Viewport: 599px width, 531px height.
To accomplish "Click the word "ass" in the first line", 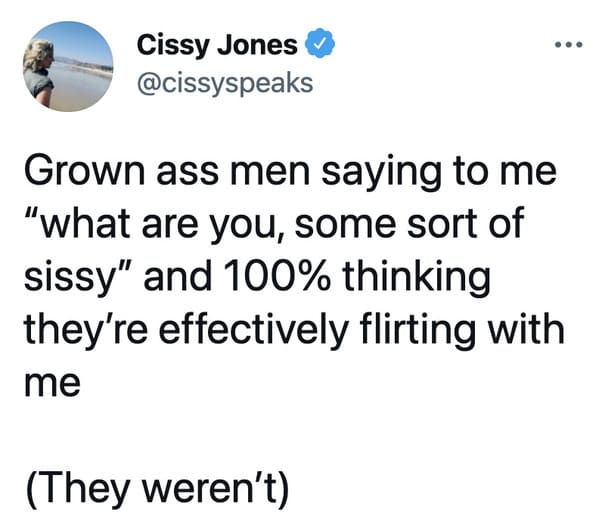I will coord(188,173).
